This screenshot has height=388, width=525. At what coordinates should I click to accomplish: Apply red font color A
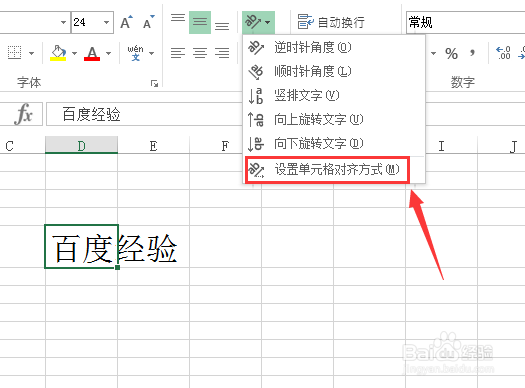point(92,53)
